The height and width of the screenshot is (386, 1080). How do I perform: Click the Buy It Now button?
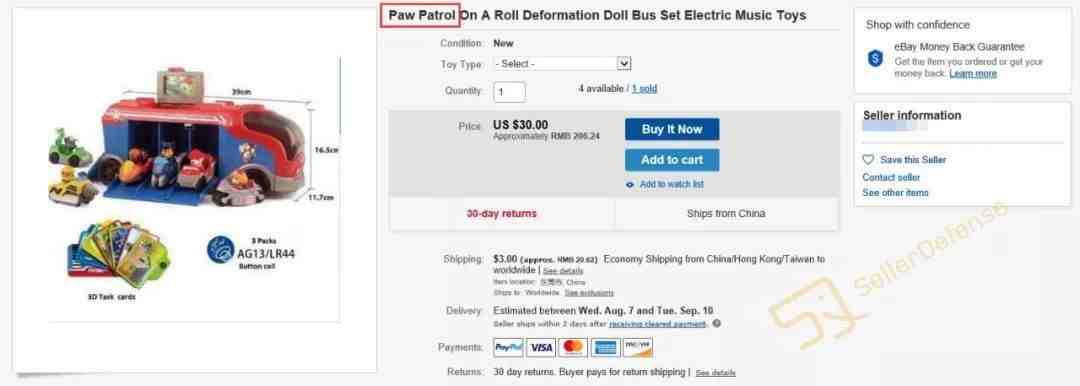click(672, 129)
